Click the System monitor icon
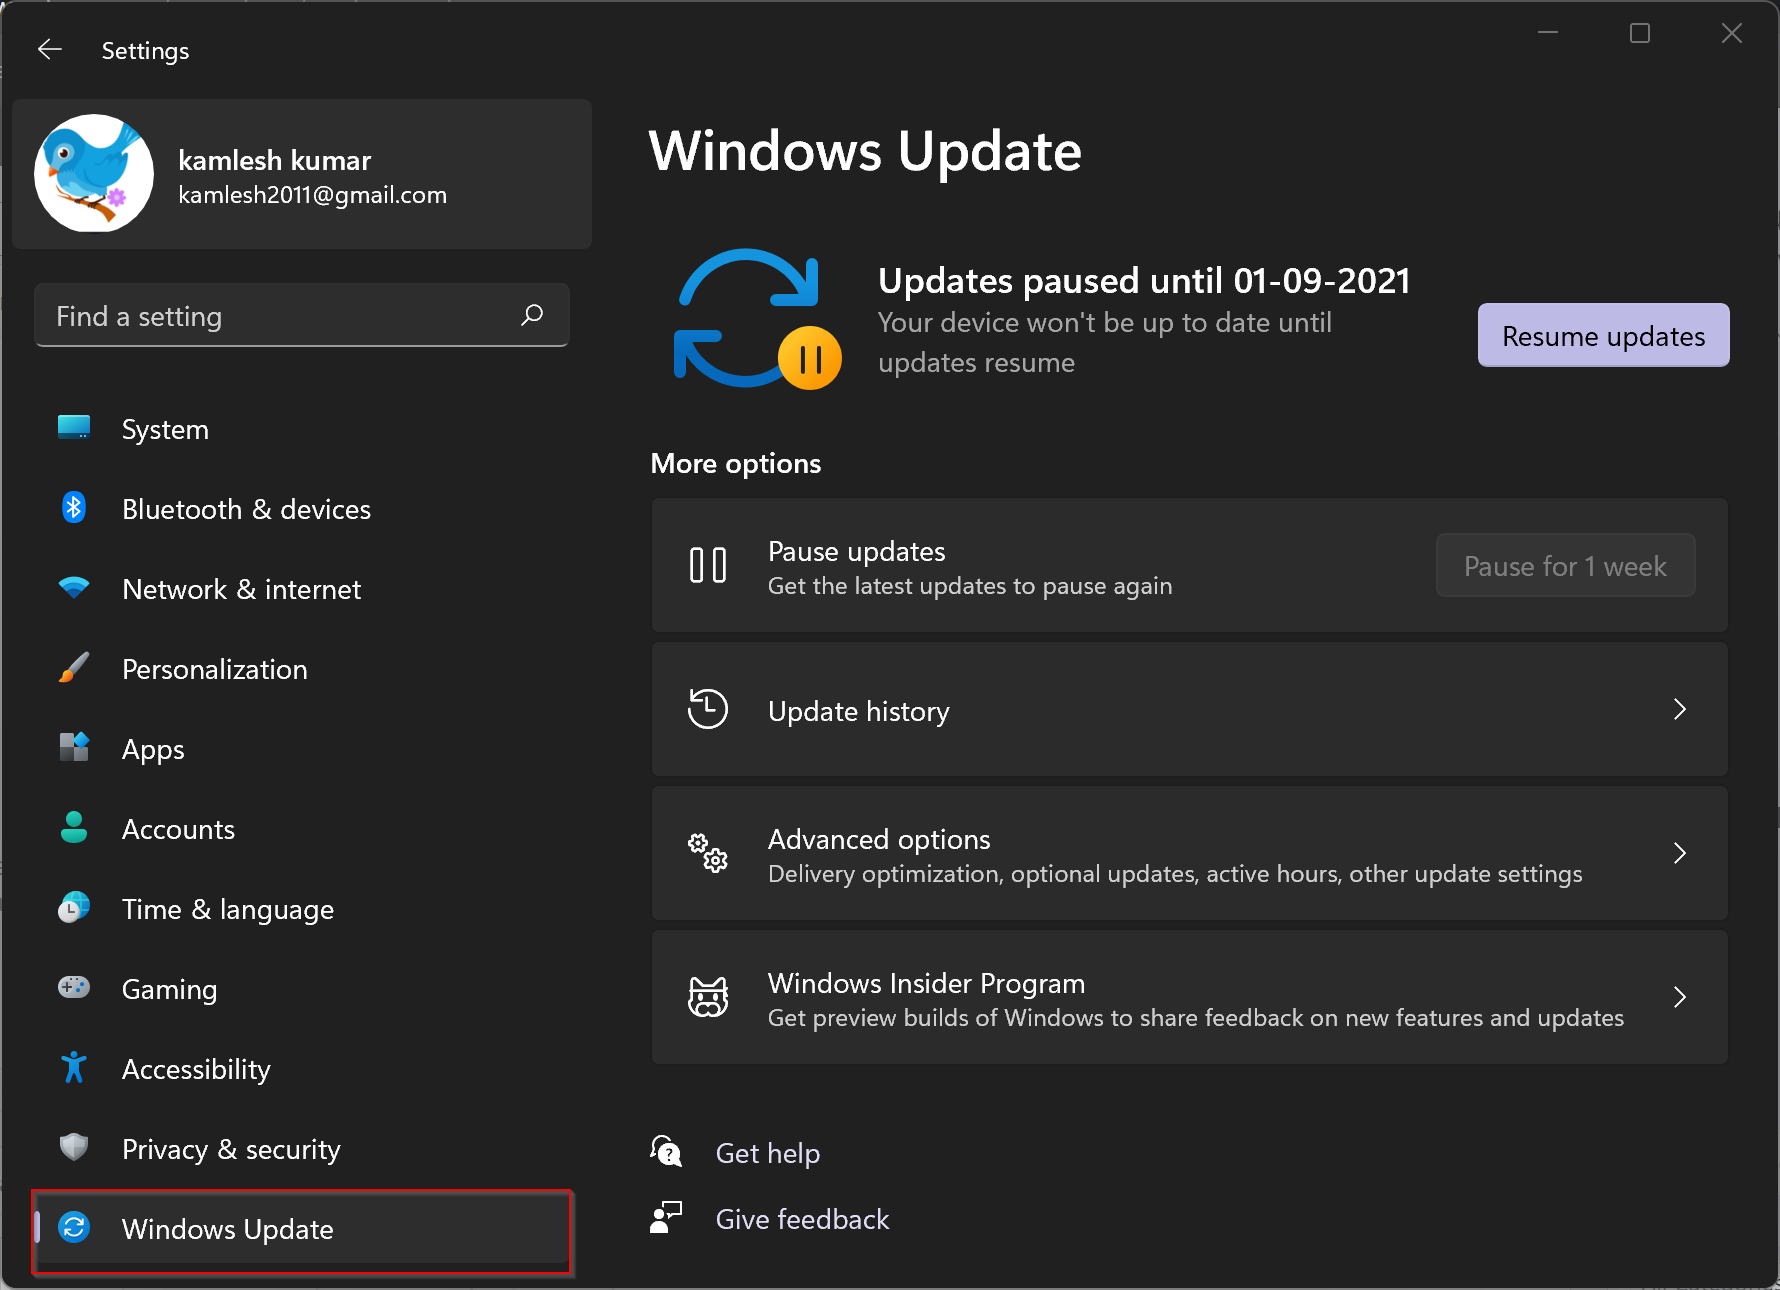The width and height of the screenshot is (1780, 1290). [x=74, y=428]
